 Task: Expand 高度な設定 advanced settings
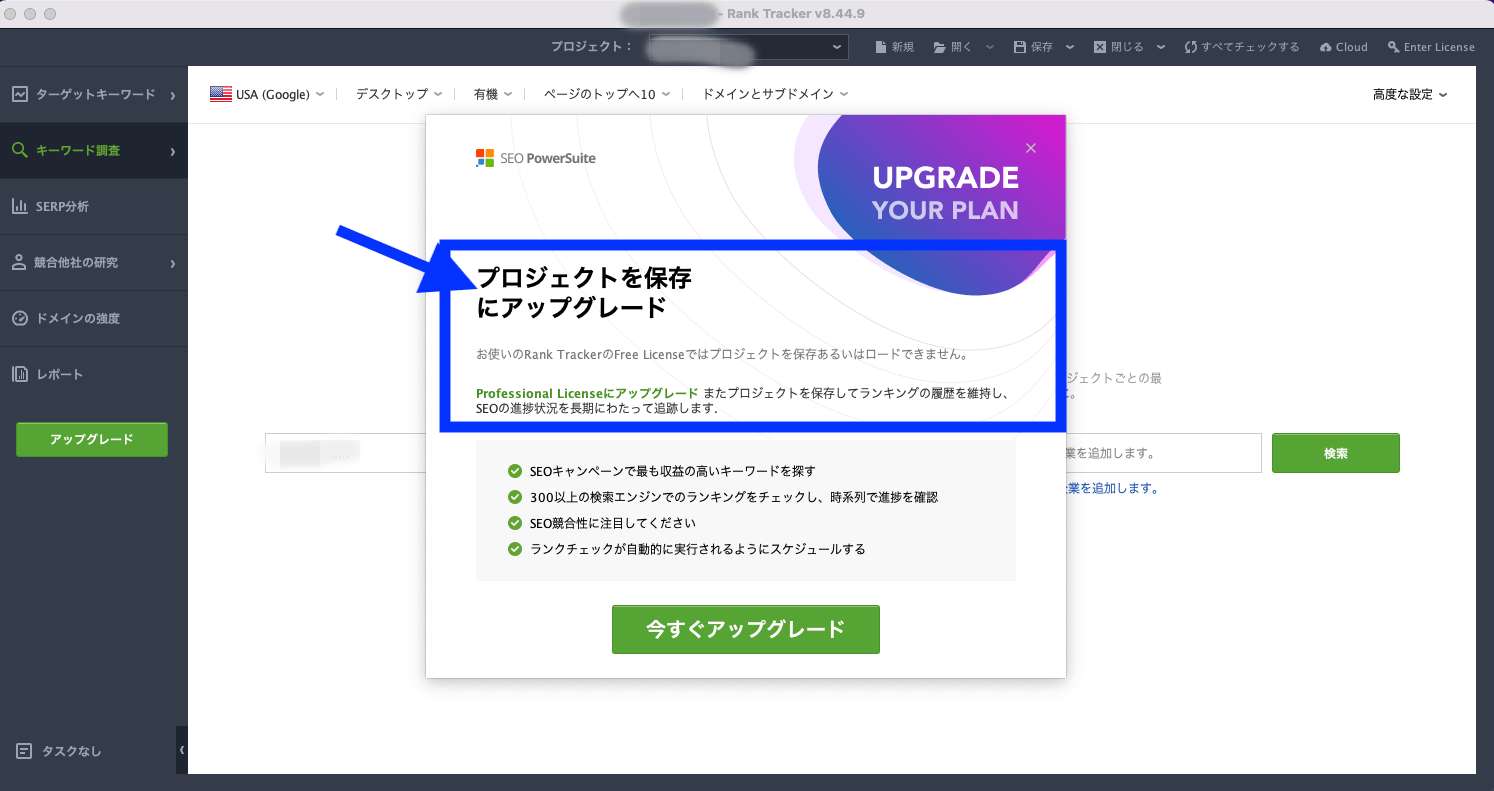1410,95
